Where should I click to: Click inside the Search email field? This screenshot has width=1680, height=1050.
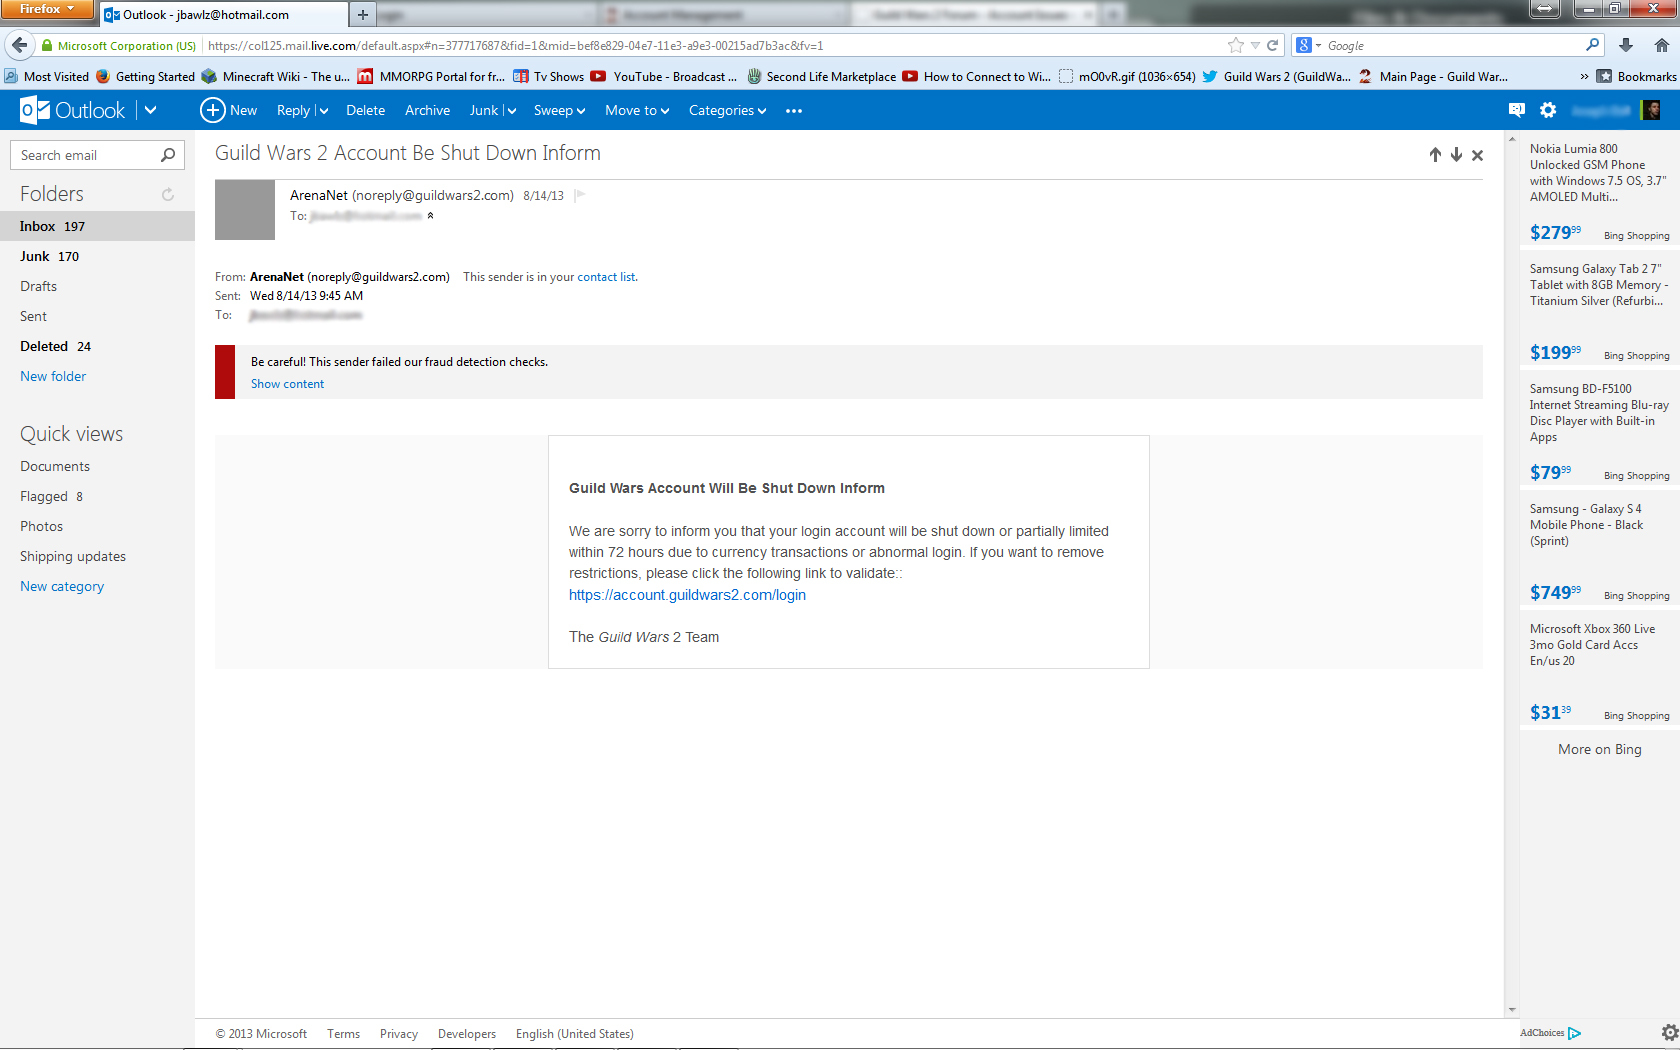pos(85,155)
